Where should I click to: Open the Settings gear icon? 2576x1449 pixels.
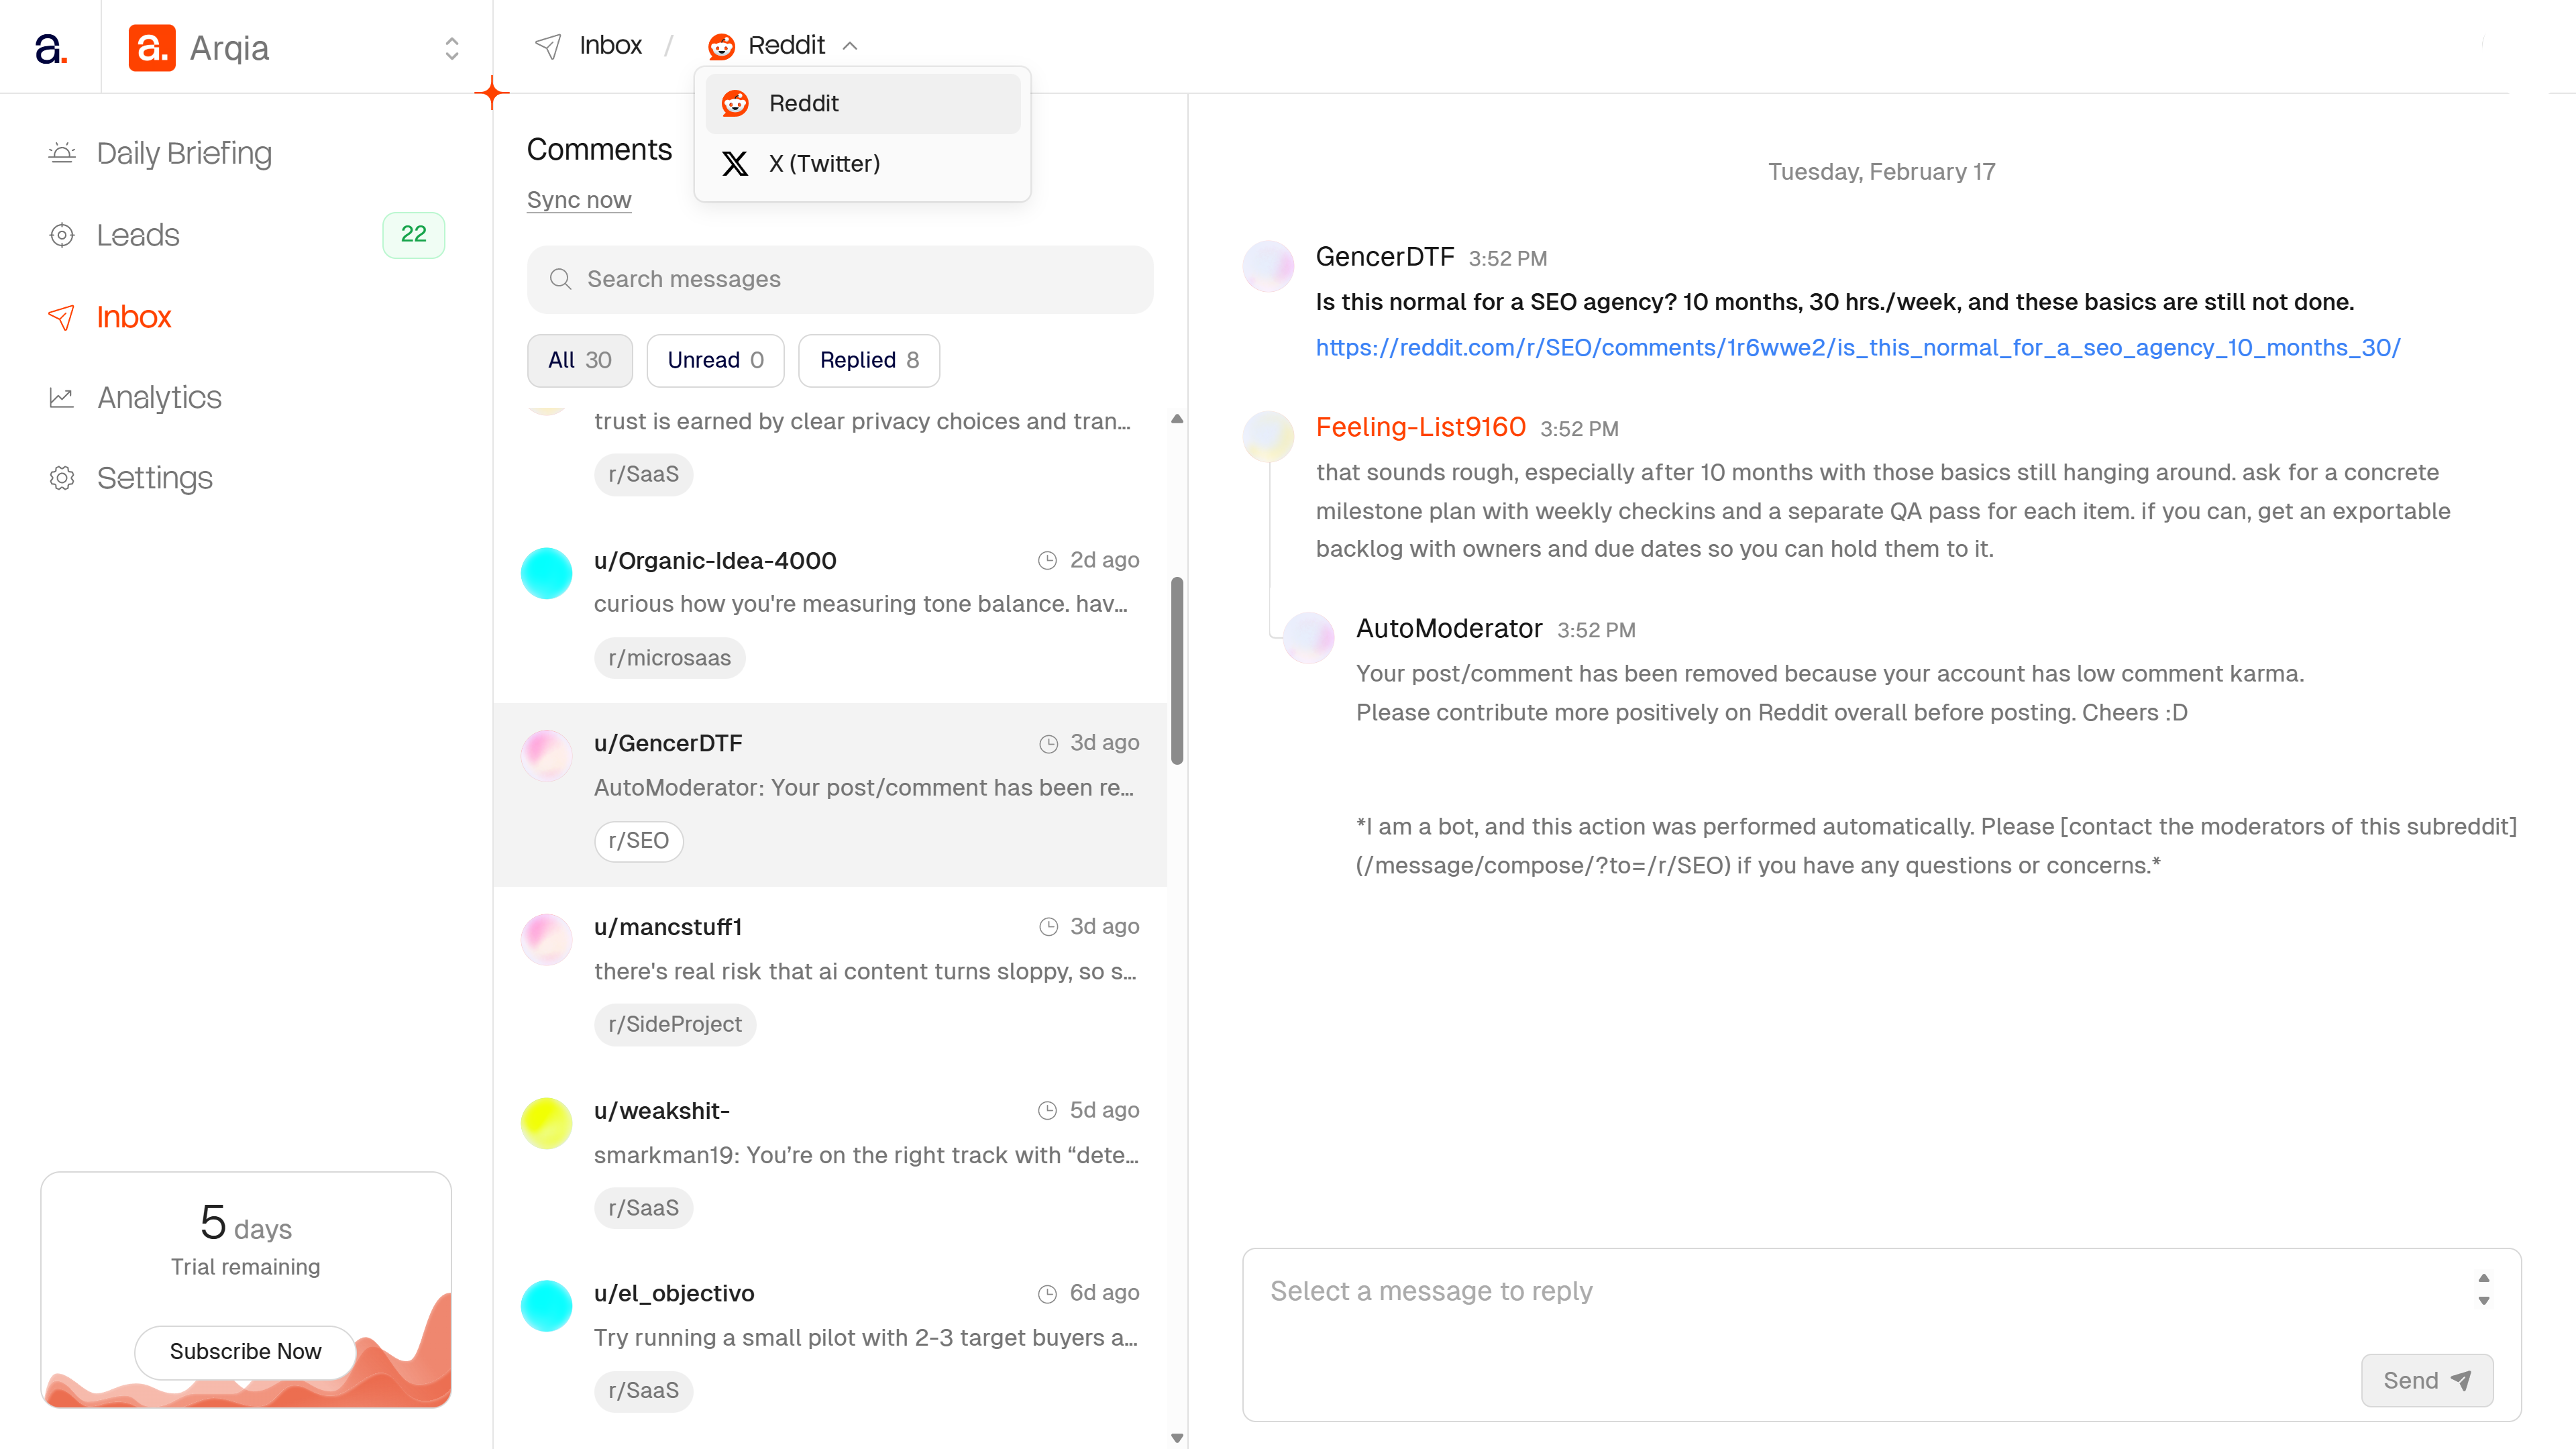tap(62, 477)
